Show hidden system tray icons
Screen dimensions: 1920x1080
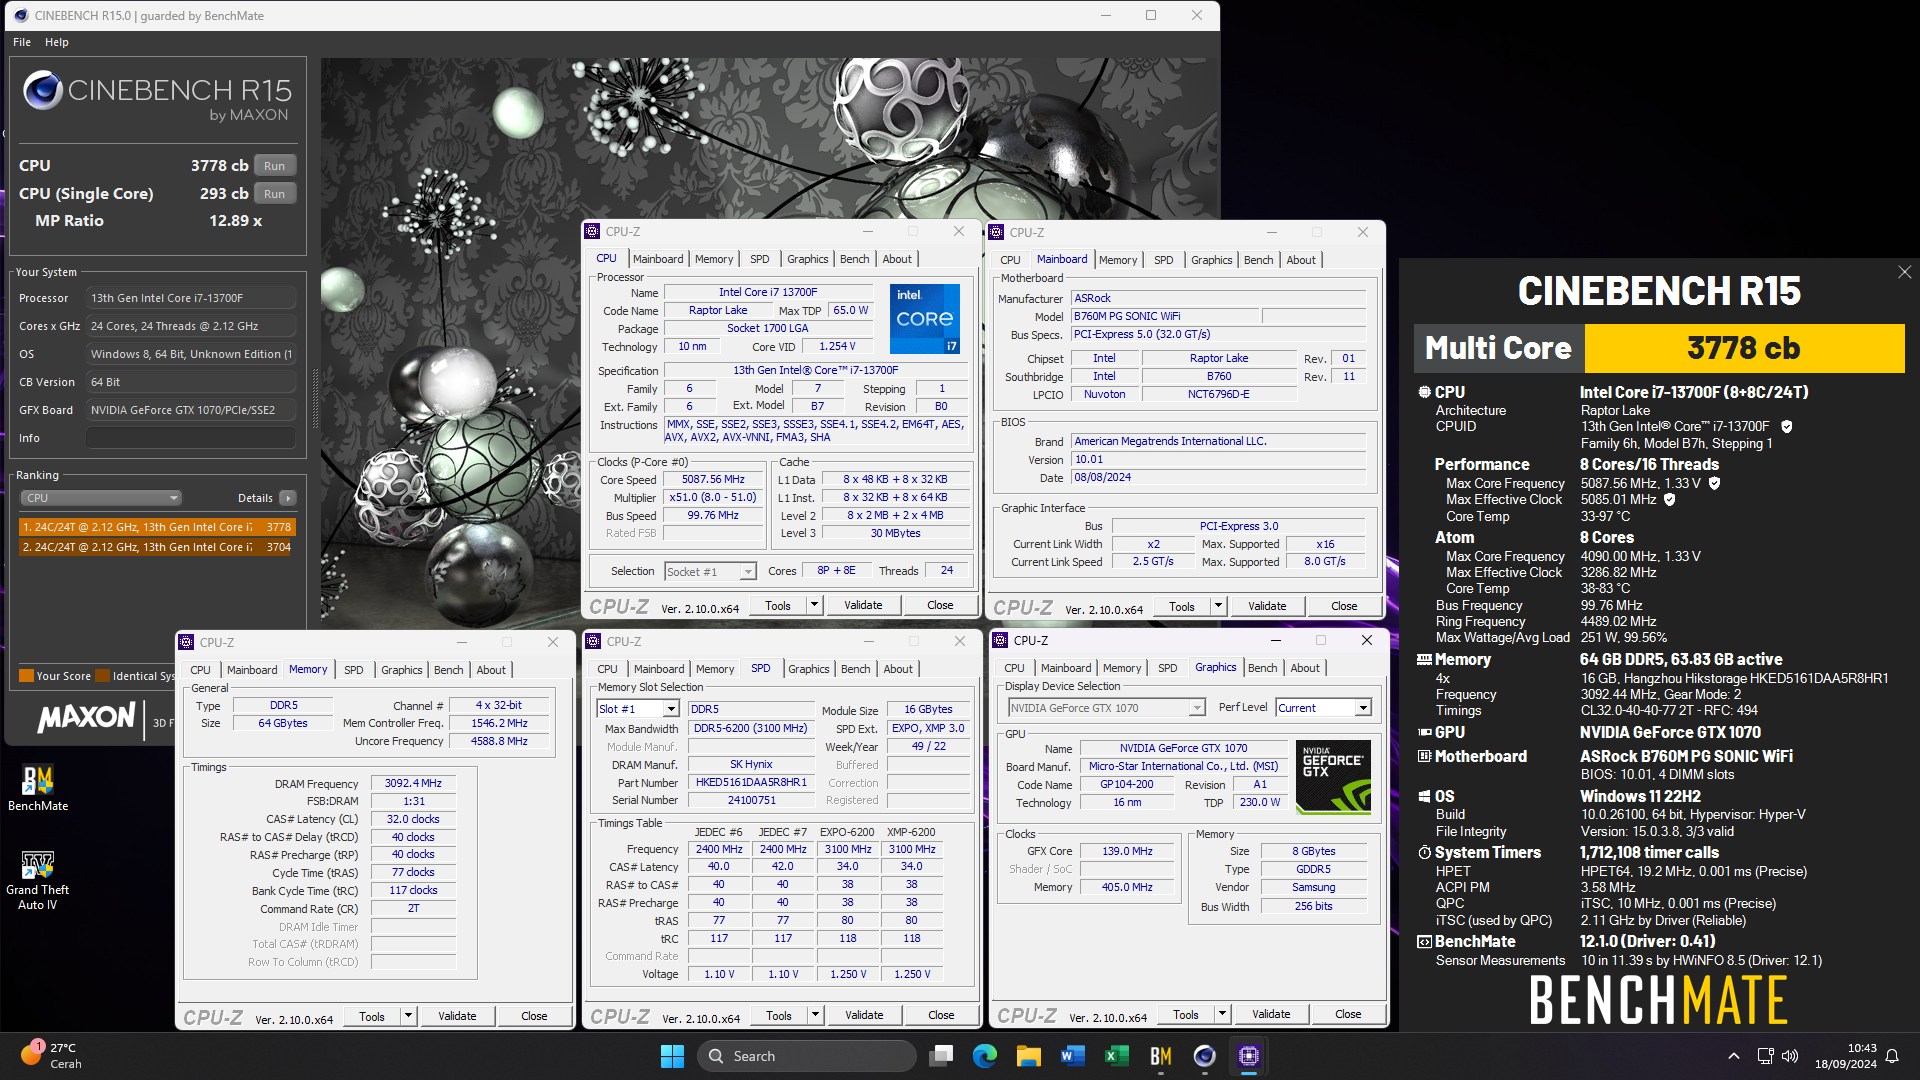[x=1733, y=1056]
